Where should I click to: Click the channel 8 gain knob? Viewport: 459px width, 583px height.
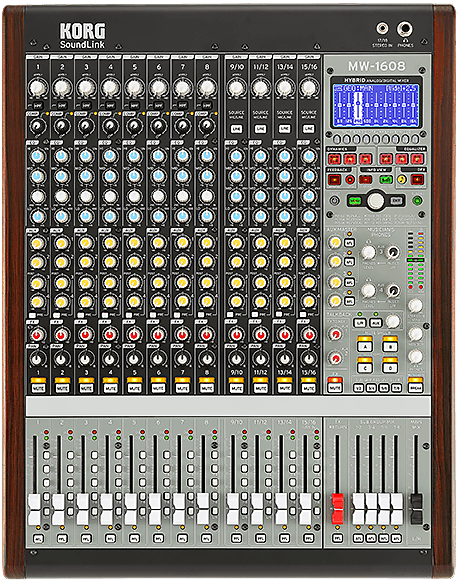point(206,88)
